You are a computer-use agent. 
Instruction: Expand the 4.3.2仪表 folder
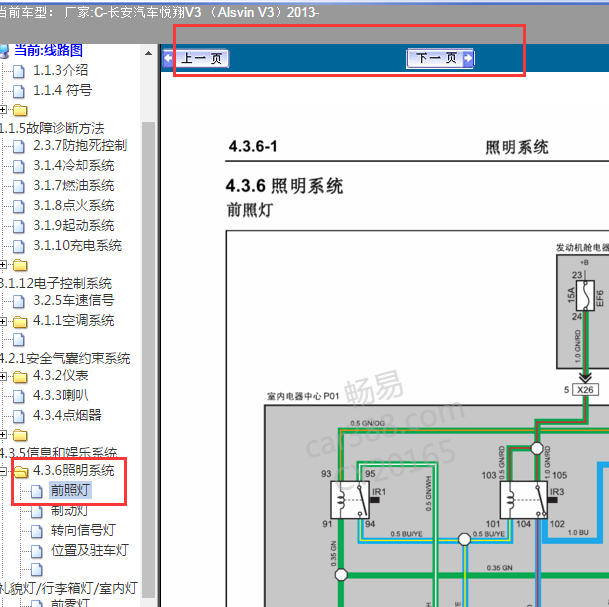3,376
